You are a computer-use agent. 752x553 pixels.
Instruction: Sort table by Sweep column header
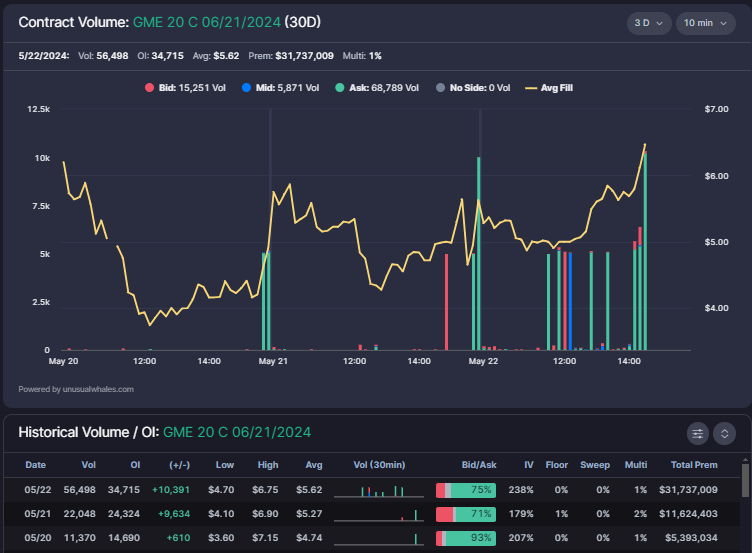[595, 465]
